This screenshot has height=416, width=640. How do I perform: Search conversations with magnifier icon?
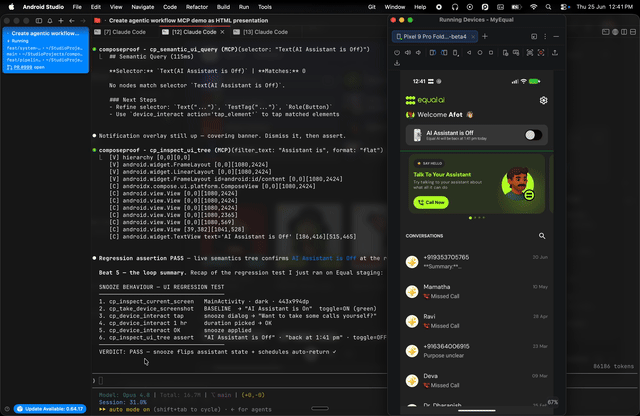click(x=542, y=236)
